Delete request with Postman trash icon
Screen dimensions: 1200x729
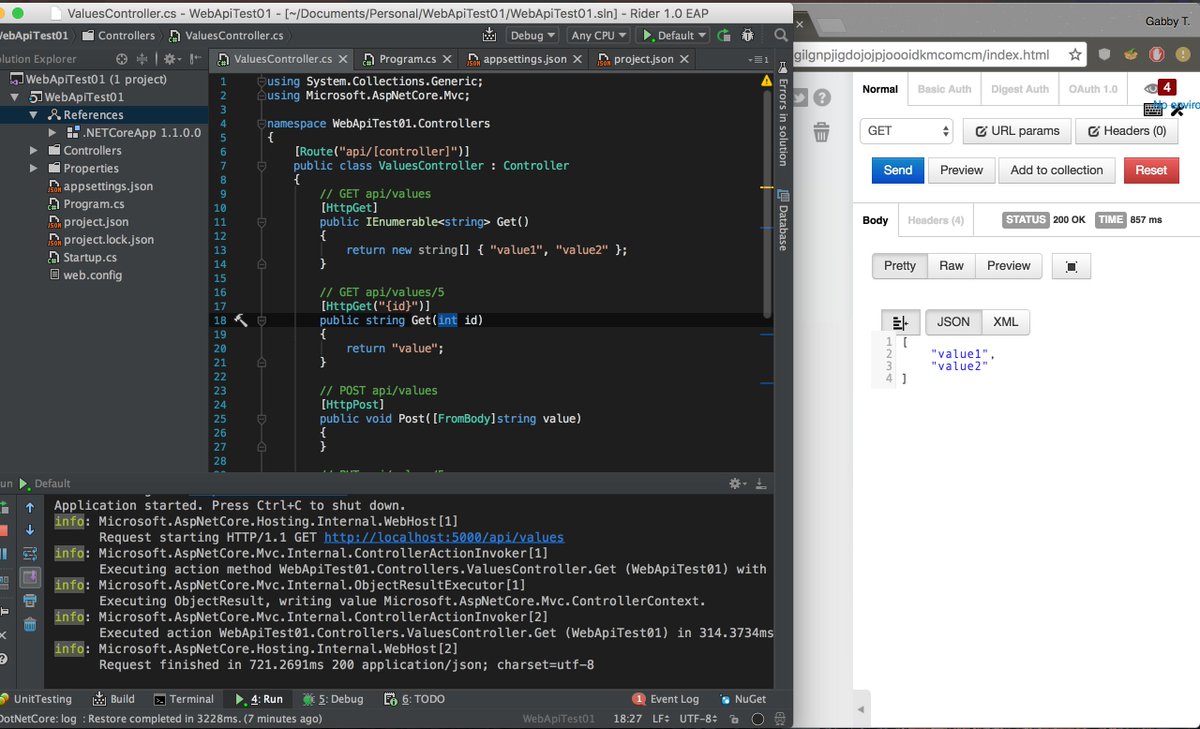point(821,131)
